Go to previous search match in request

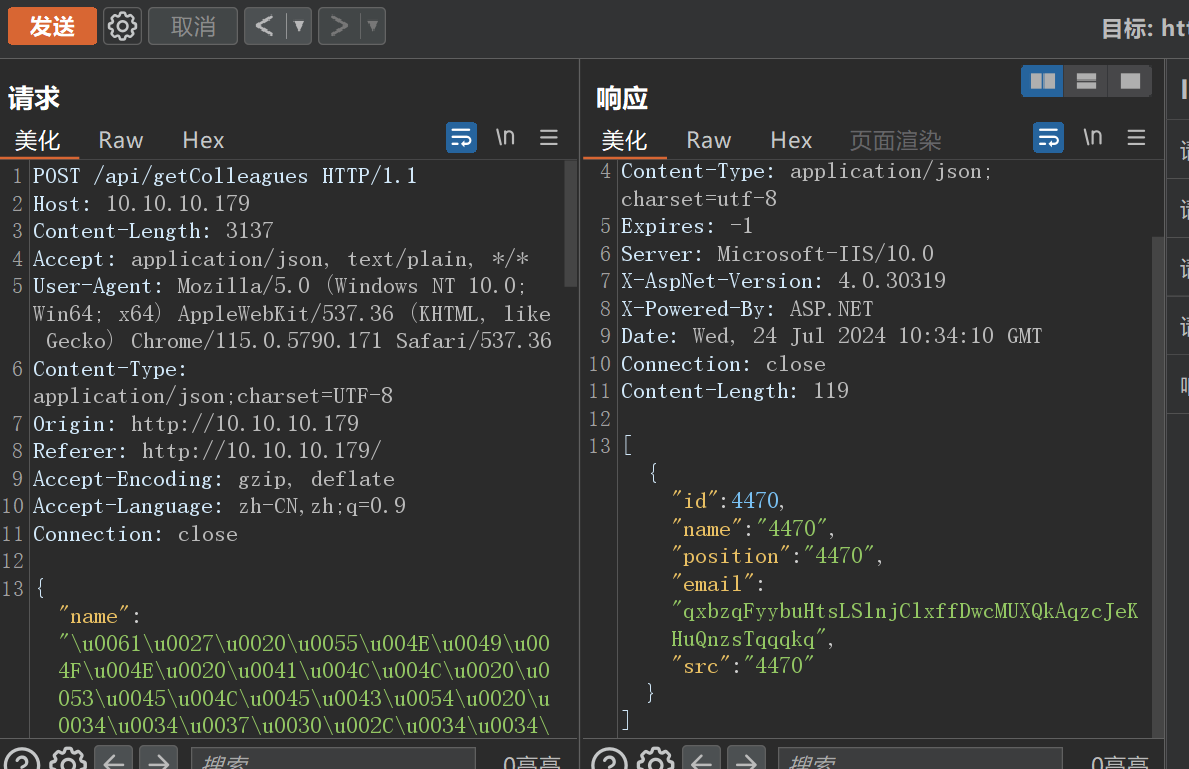(113, 762)
